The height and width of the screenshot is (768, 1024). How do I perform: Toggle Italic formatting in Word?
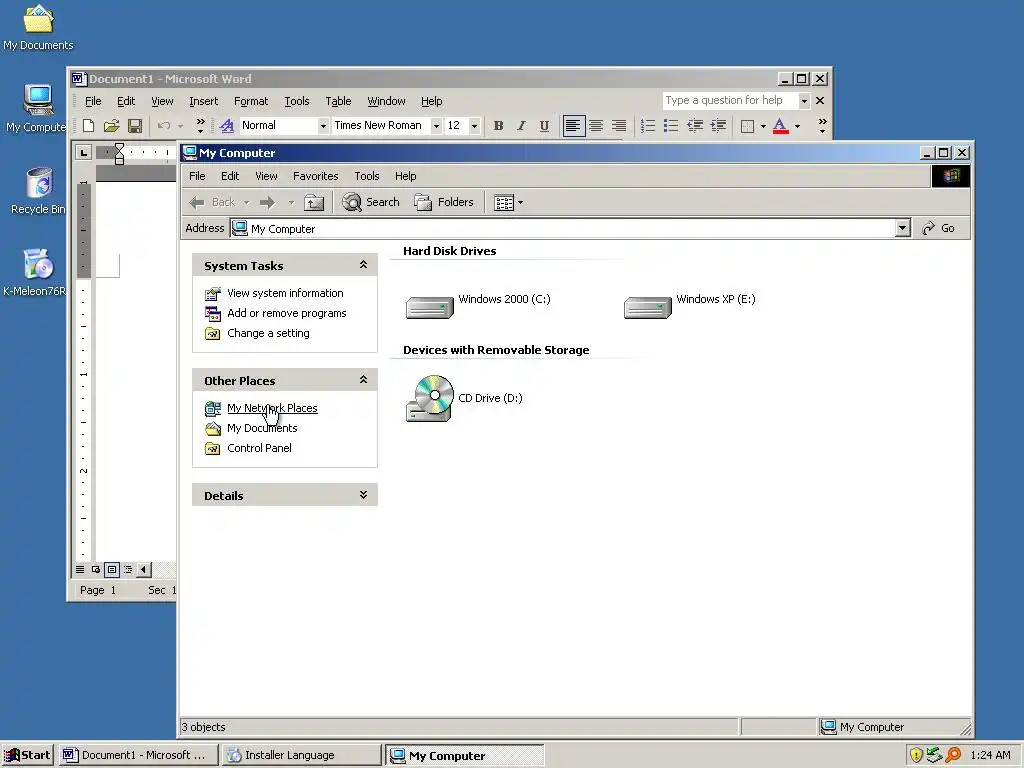click(521, 125)
